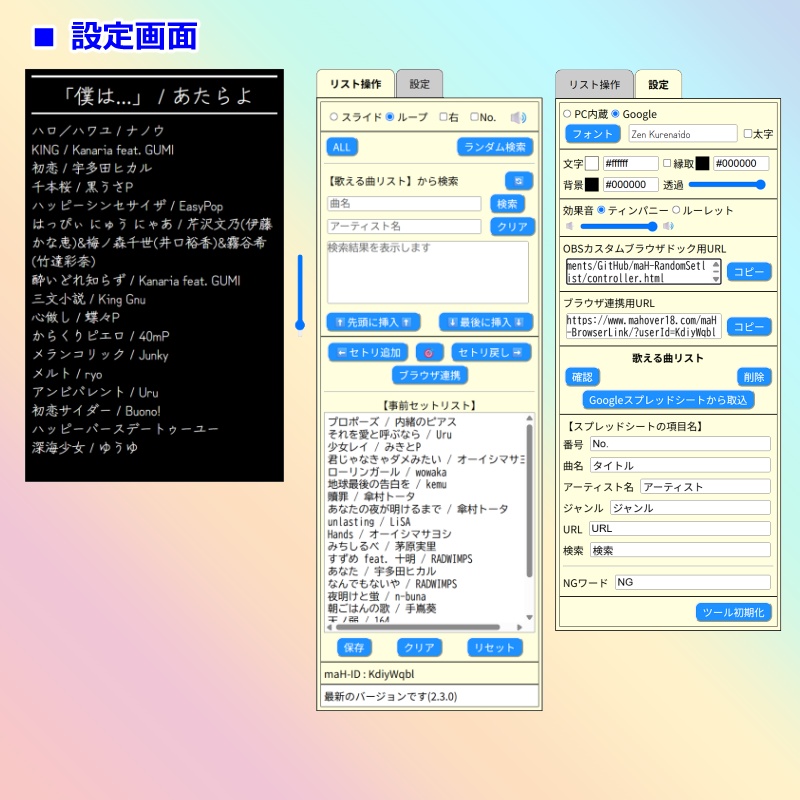Click the loud speaker icon after the 効果音 volume slider
The image size is (800, 800).
click(x=668, y=226)
